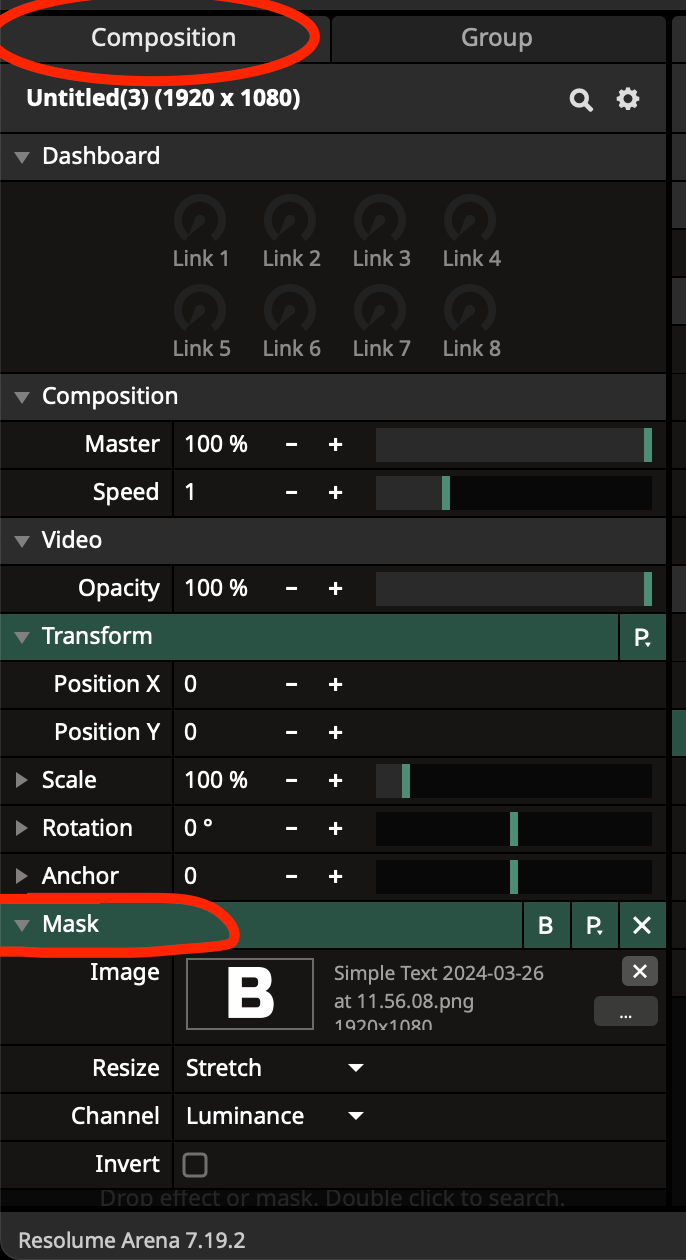Clear the mask image file
The image size is (686, 1260).
640,971
